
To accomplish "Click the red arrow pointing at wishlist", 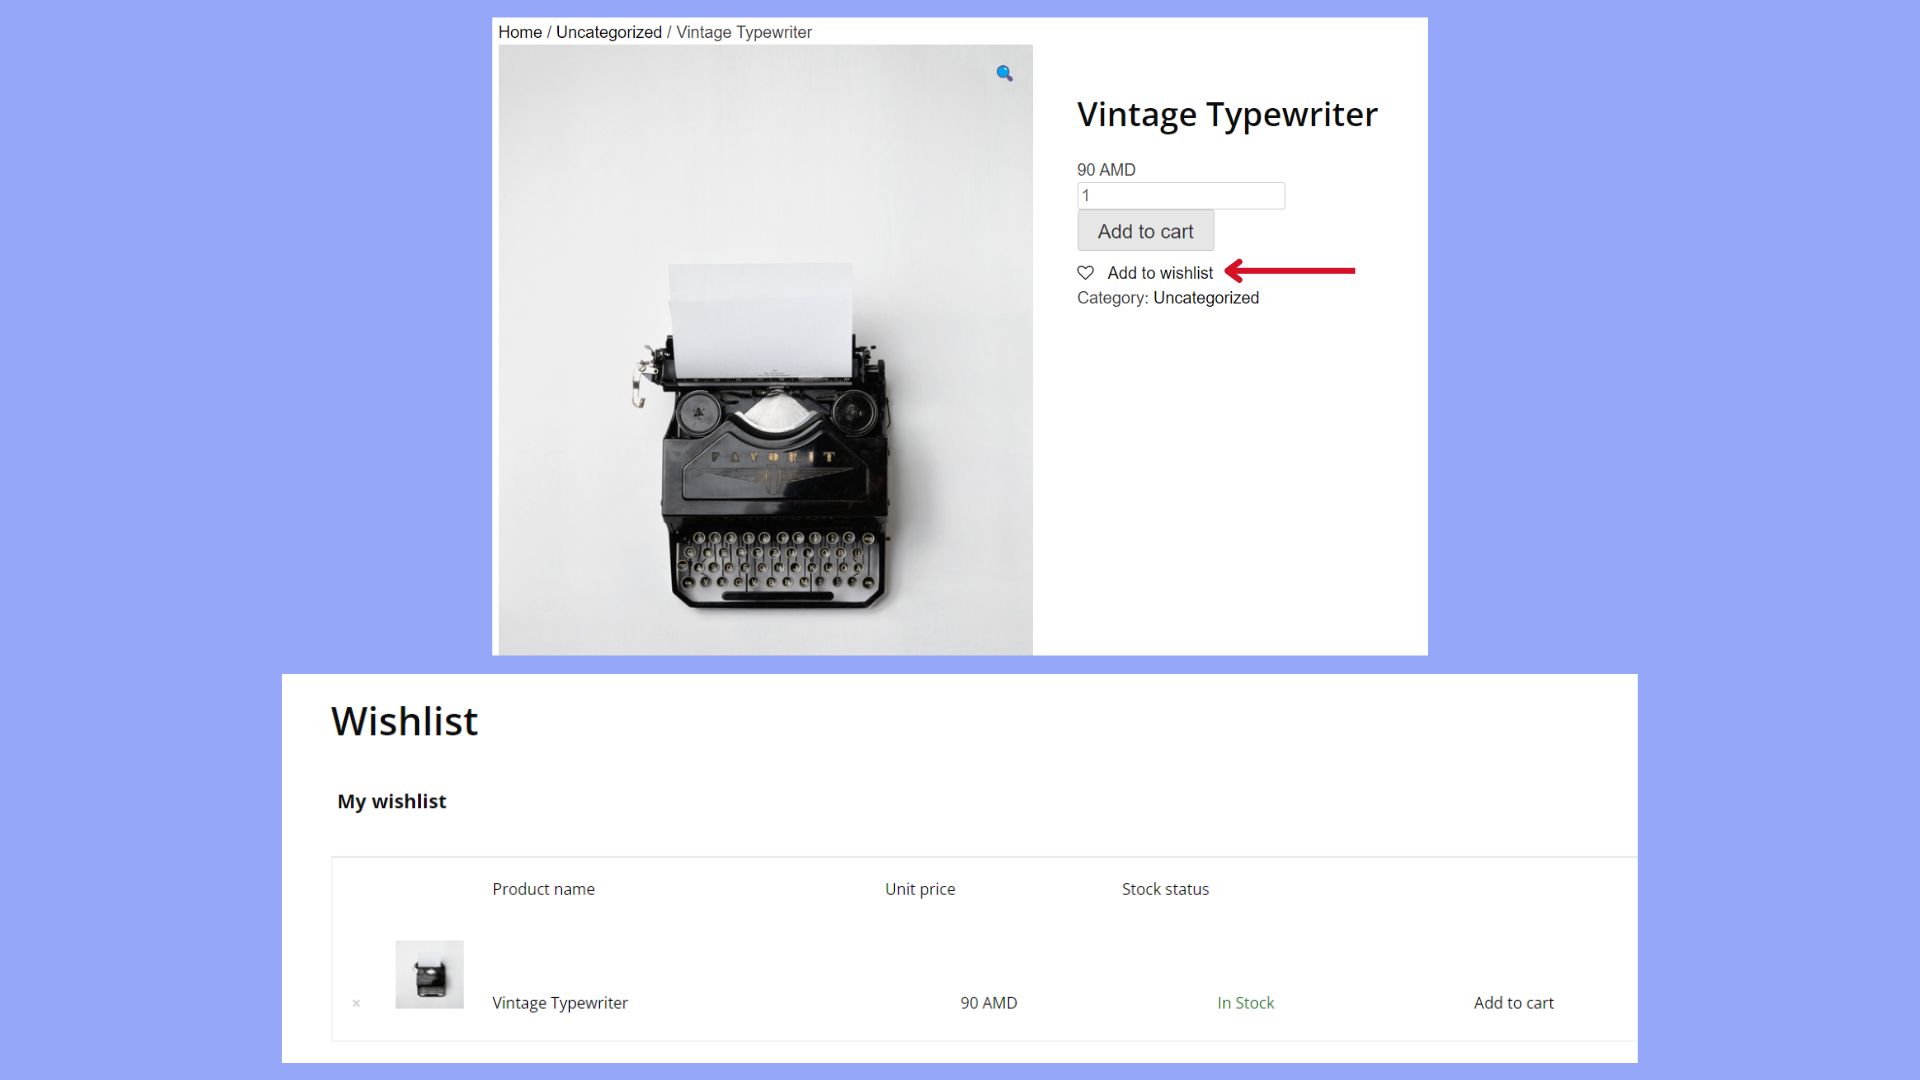I will (x=1289, y=271).
